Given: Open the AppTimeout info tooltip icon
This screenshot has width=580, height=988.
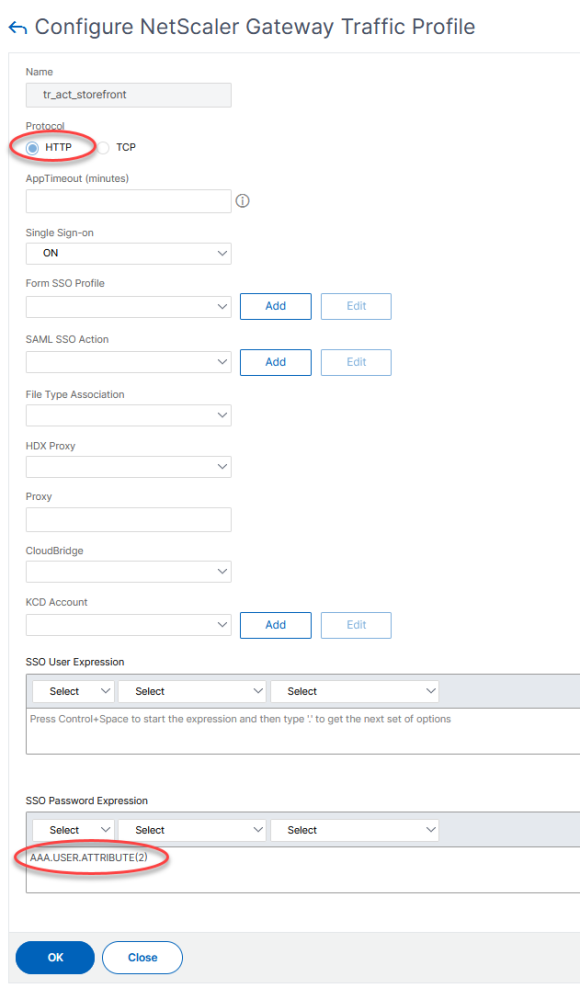Looking at the screenshot, I should (x=243, y=200).
